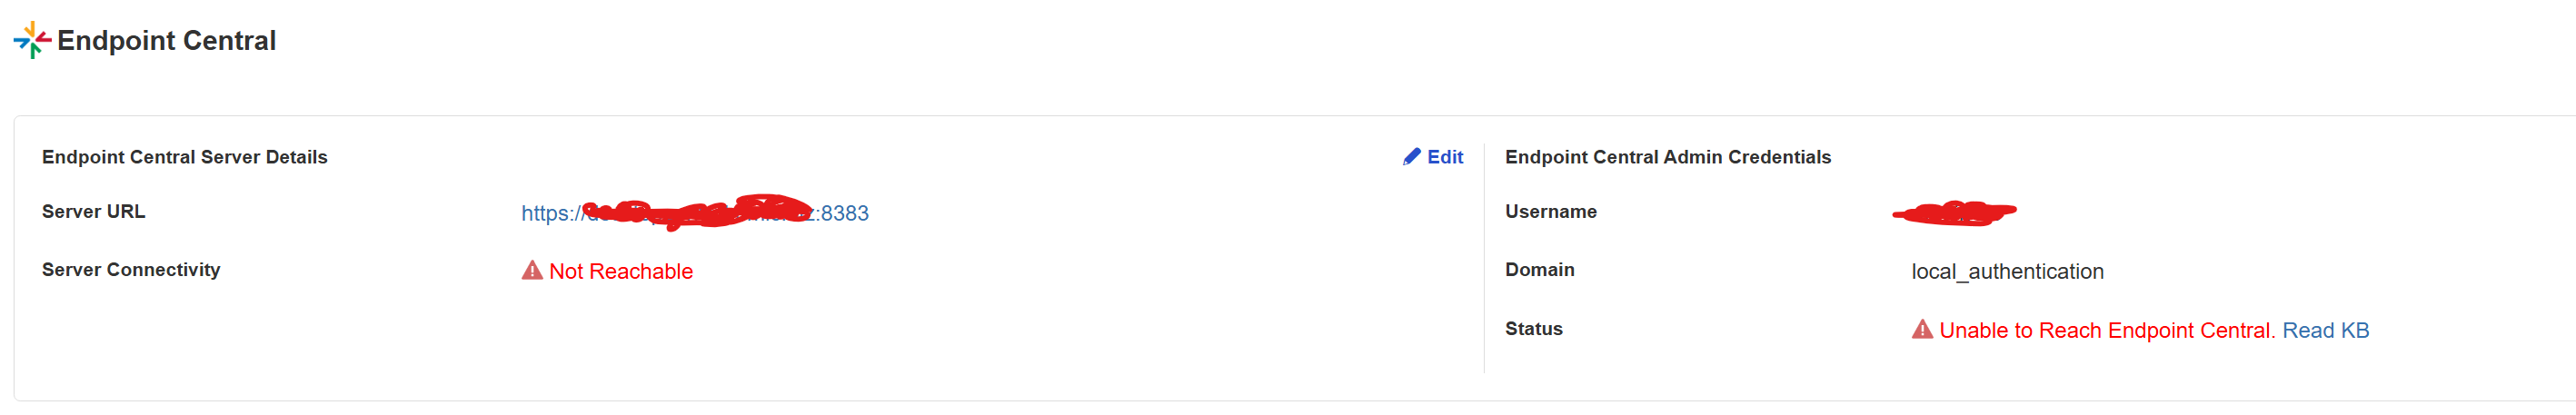2576x415 pixels.
Task: Click the Server URL label
Action: (93, 211)
